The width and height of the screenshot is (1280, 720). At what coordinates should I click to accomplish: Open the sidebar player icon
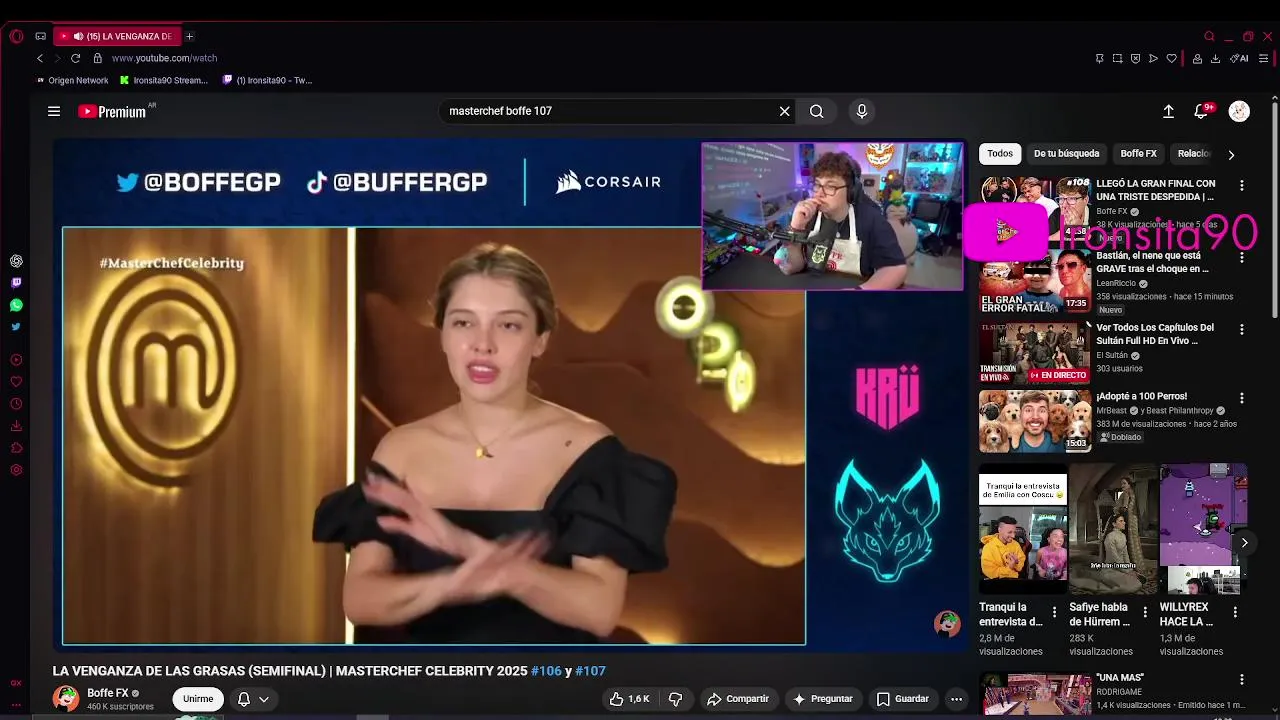pyautogui.click(x=16, y=360)
